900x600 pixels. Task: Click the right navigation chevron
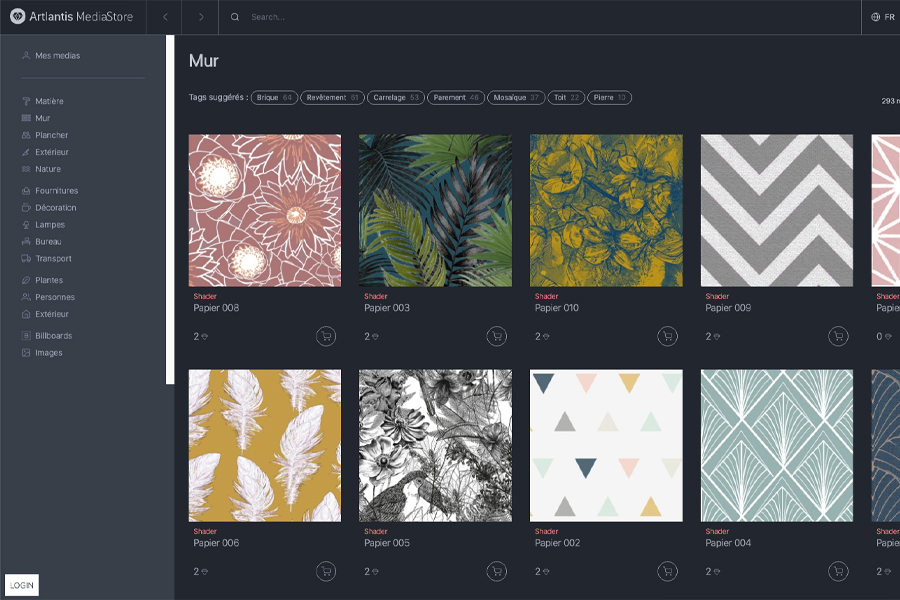(x=199, y=17)
